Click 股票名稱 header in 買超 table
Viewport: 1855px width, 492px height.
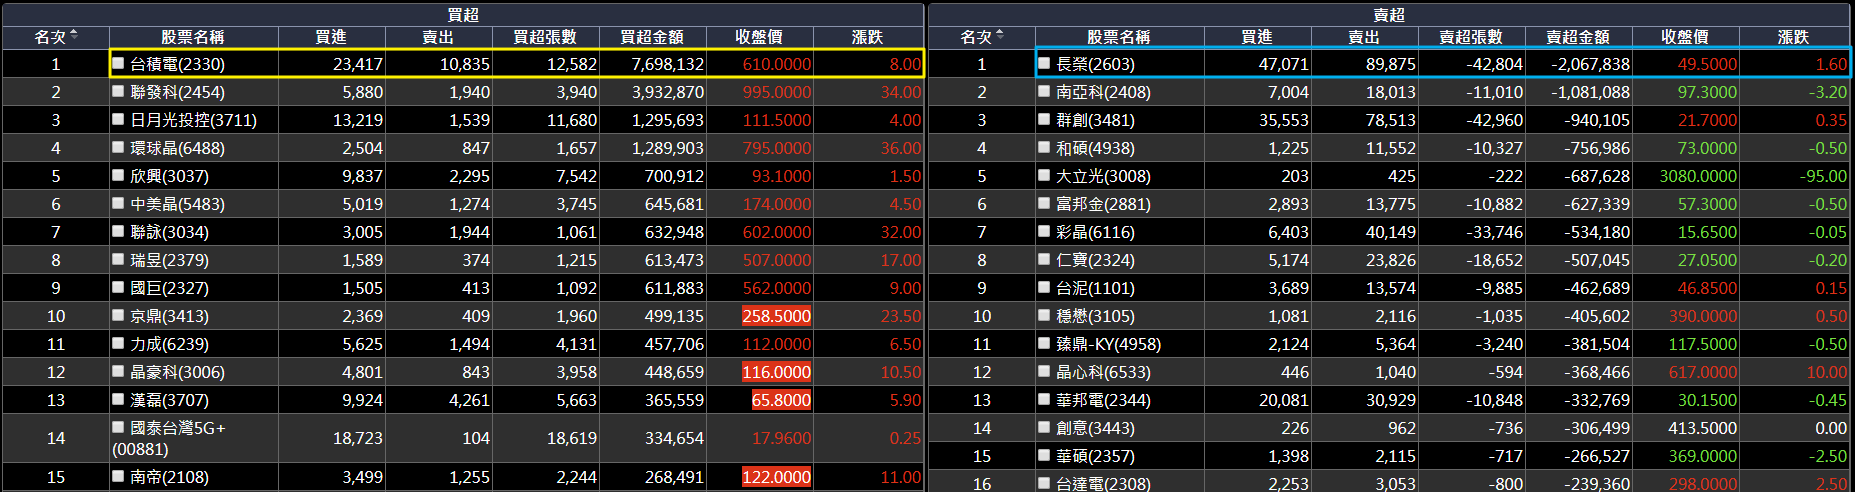[193, 37]
